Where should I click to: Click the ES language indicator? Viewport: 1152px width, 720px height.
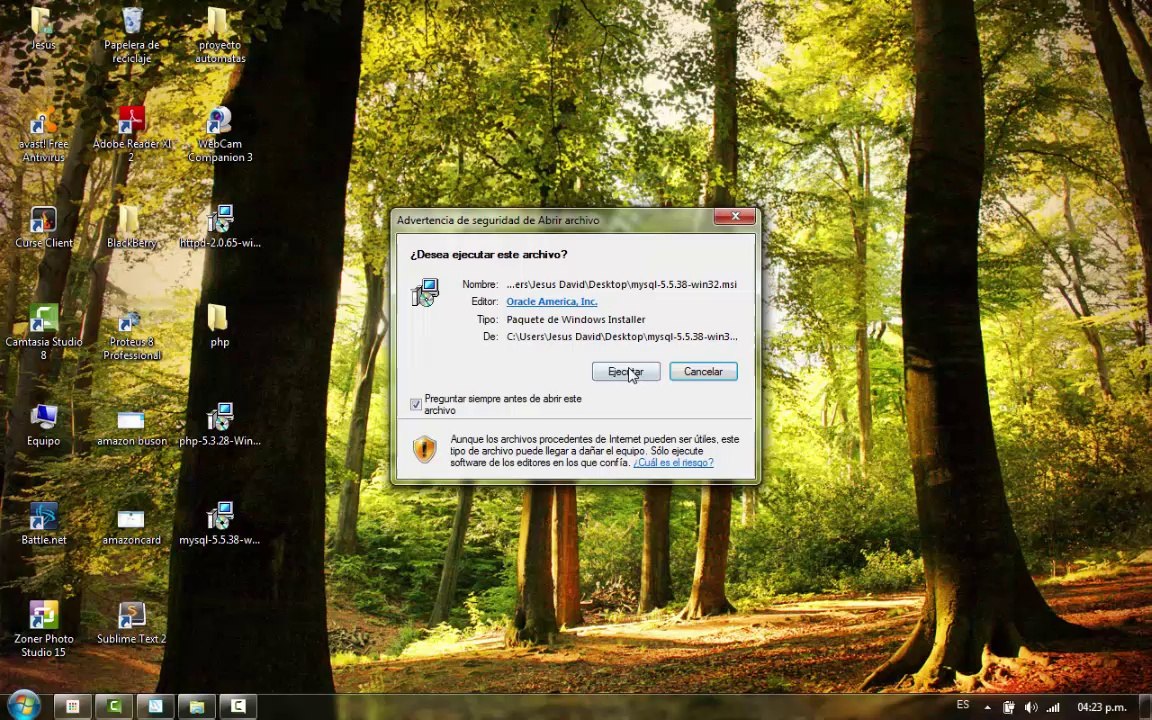coord(962,705)
